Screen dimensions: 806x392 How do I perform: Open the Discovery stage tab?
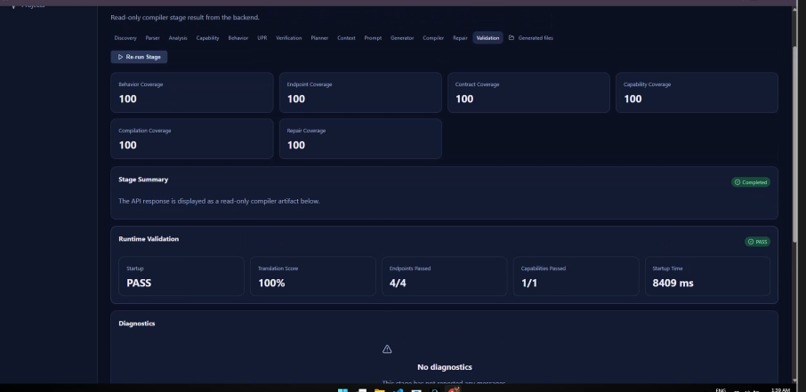[125, 38]
